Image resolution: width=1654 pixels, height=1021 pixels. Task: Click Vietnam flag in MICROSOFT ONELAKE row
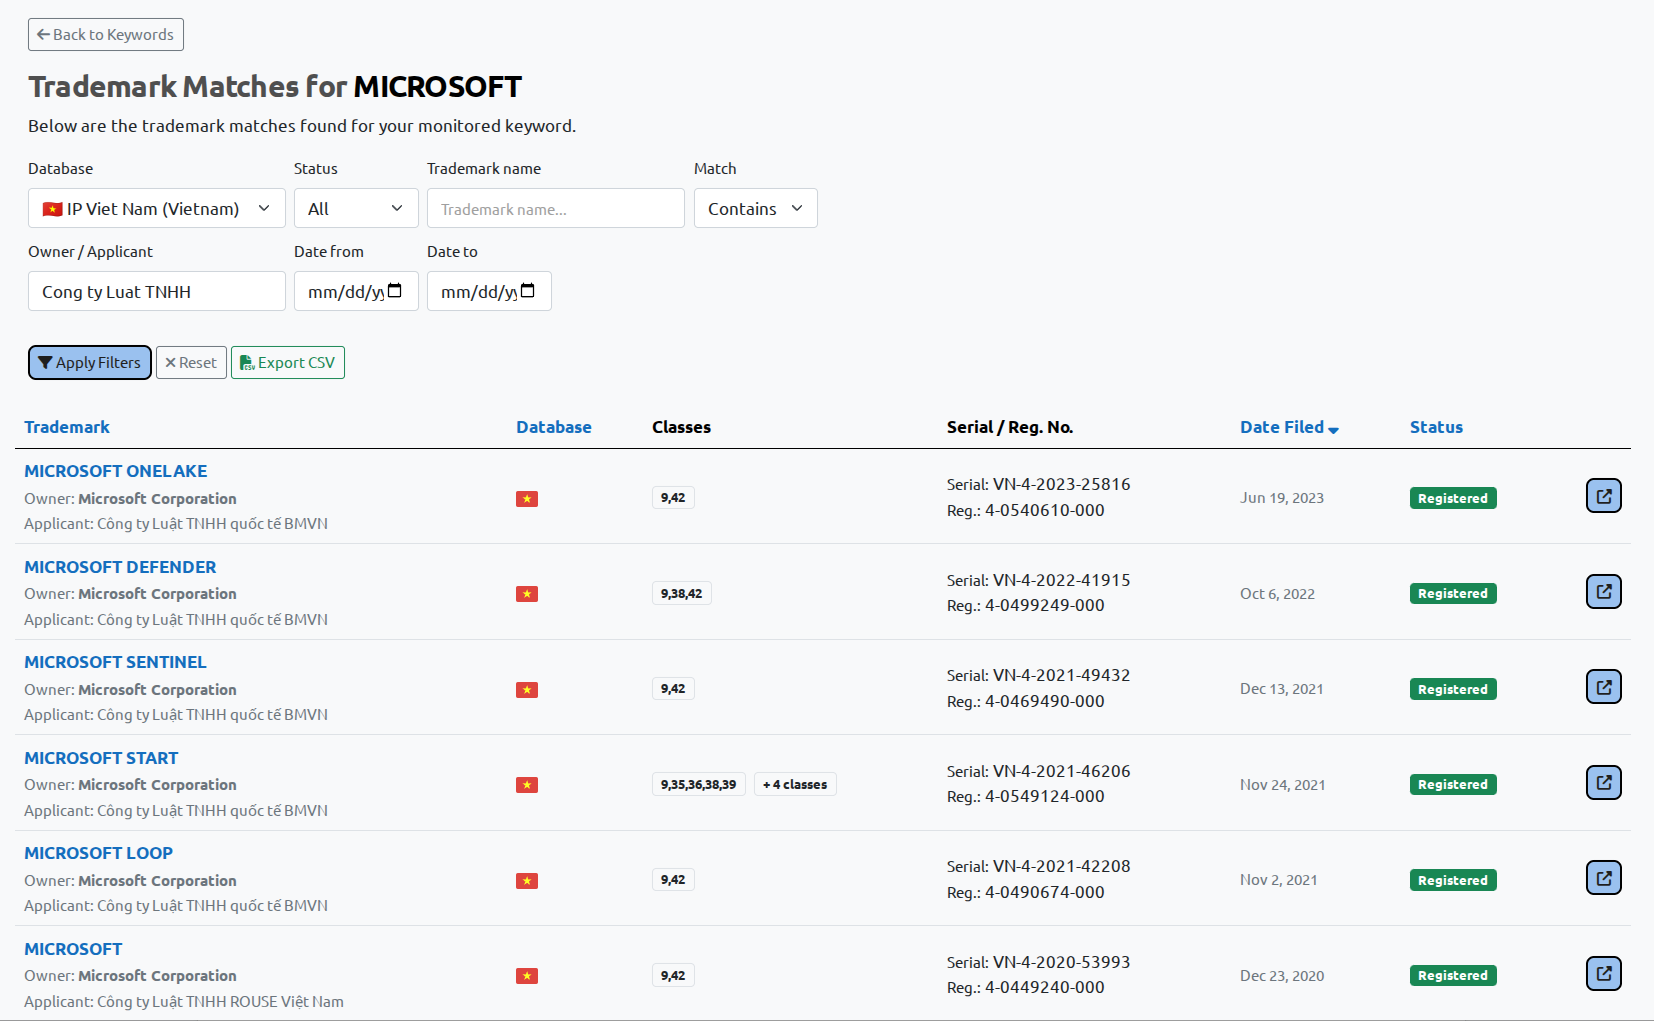[x=527, y=499]
